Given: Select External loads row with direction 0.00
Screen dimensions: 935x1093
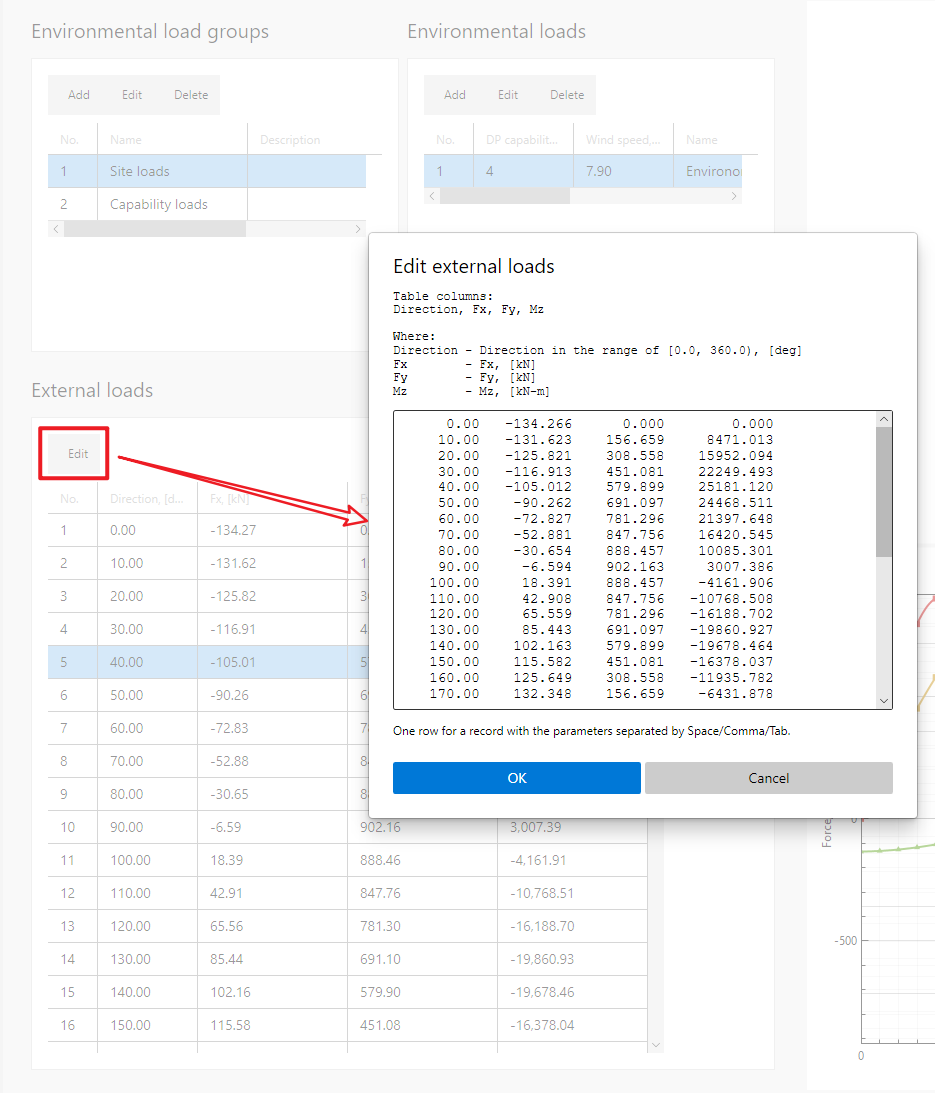Looking at the screenshot, I should pos(208,530).
